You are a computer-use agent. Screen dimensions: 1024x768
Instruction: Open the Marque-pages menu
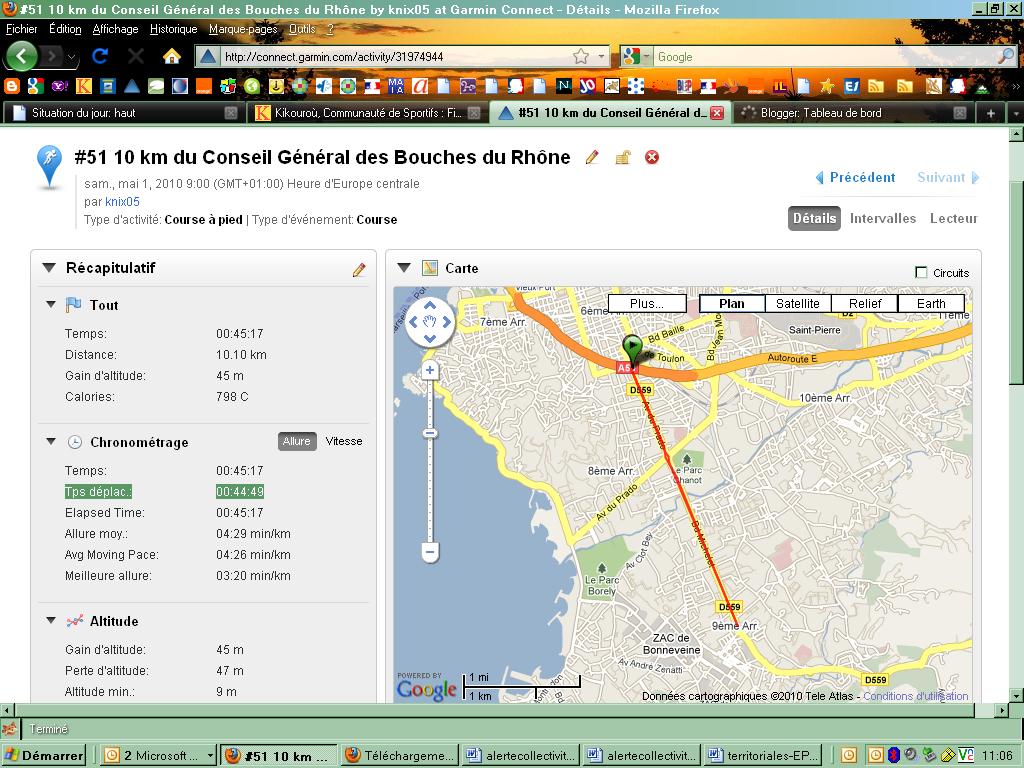coord(243,29)
